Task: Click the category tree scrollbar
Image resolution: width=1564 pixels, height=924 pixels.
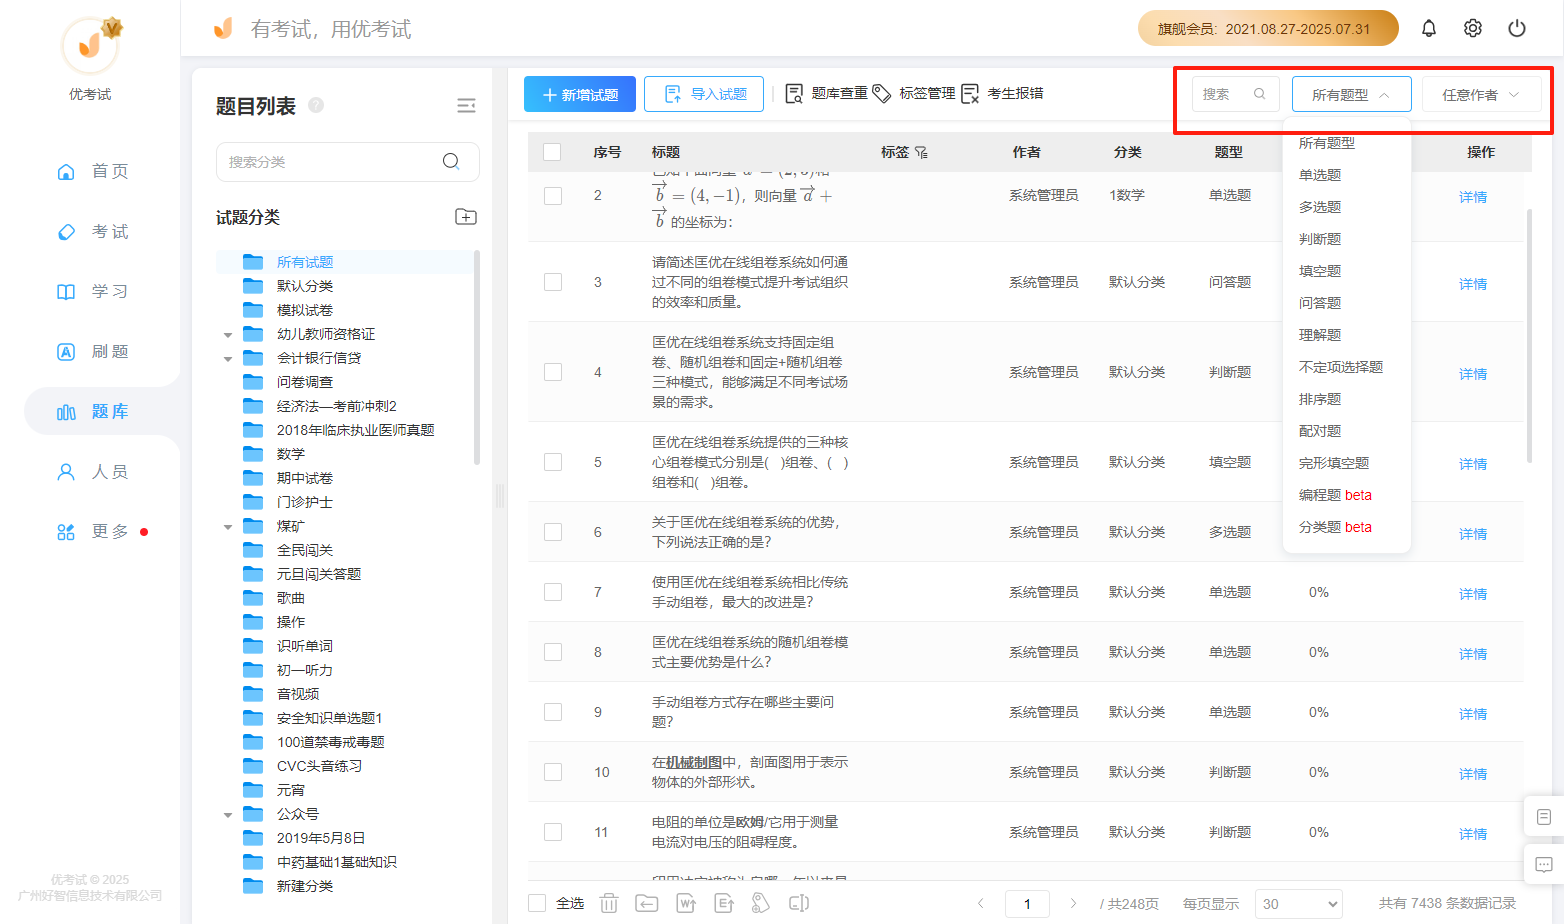Action: [x=477, y=357]
